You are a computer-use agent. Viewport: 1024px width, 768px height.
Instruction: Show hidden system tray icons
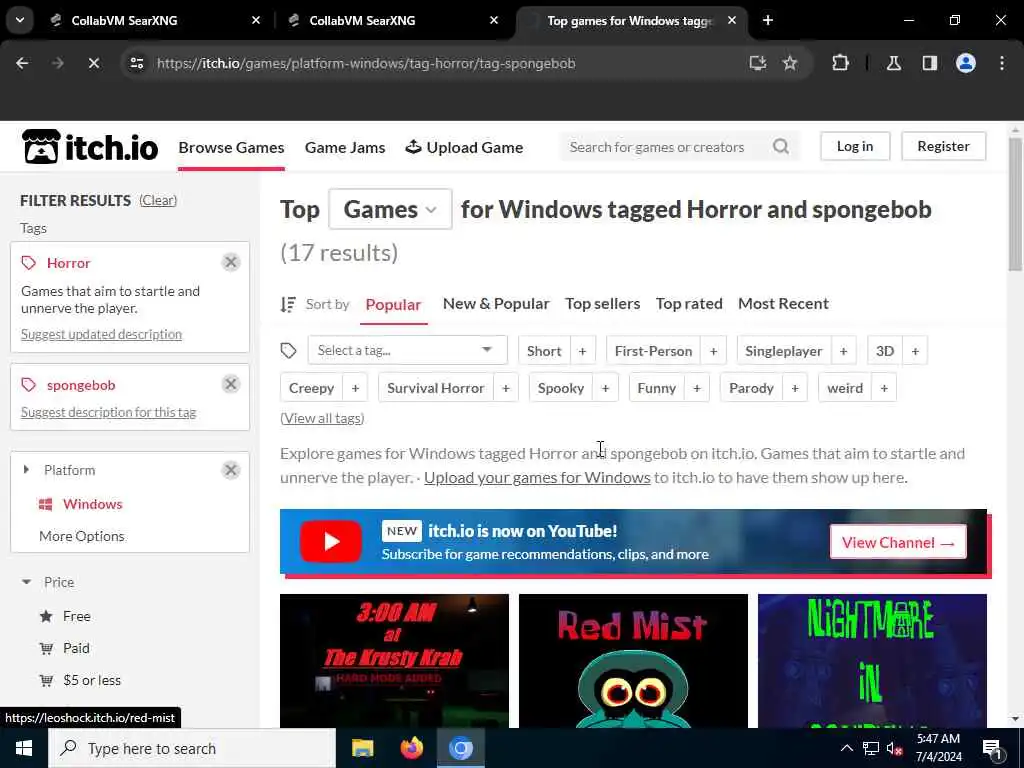click(x=846, y=748)
